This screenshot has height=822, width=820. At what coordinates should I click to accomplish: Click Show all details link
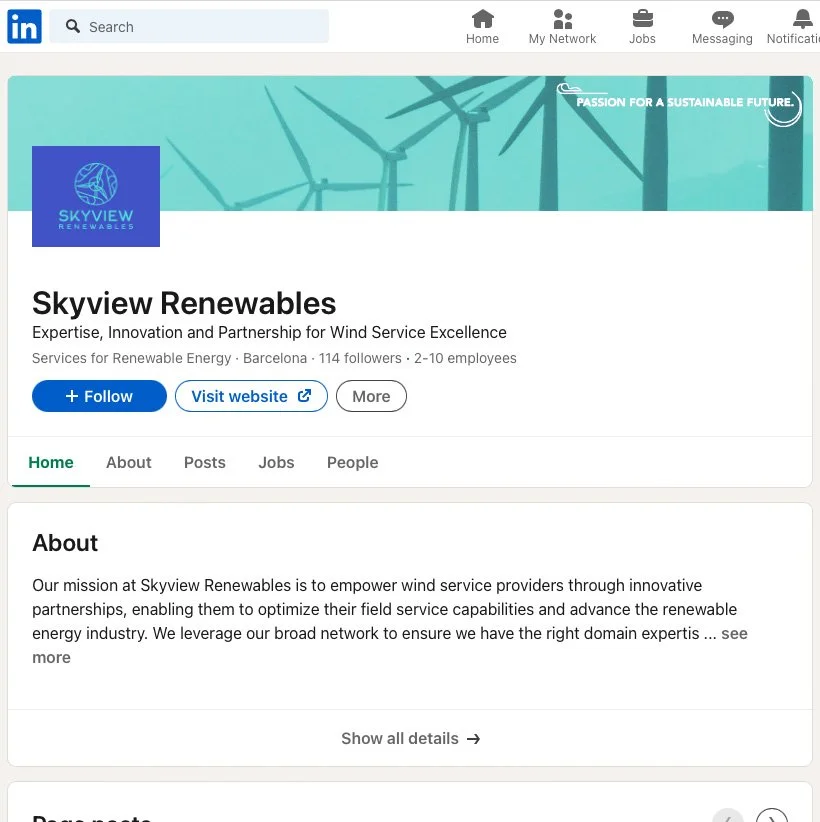click(x=410, y=738)
